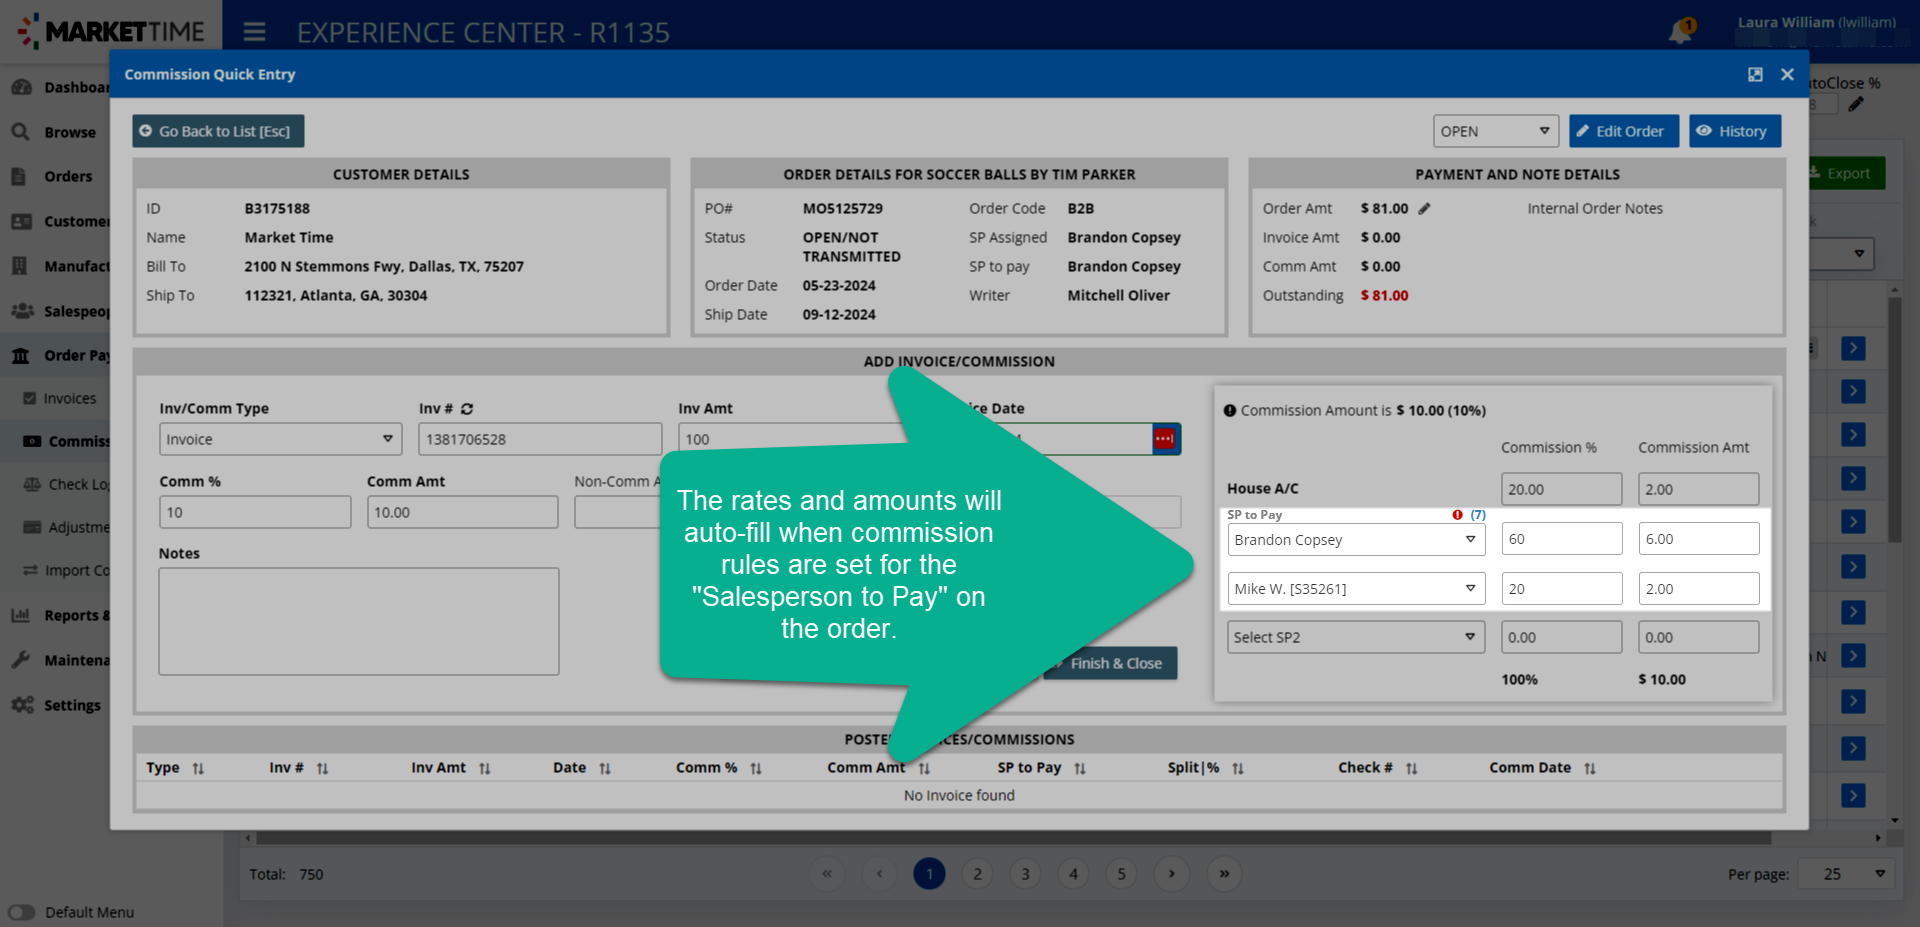The height and width of the screenshot is (927, 1920).
Task: Refresh the Inv # number
Action: coord(467,409)
